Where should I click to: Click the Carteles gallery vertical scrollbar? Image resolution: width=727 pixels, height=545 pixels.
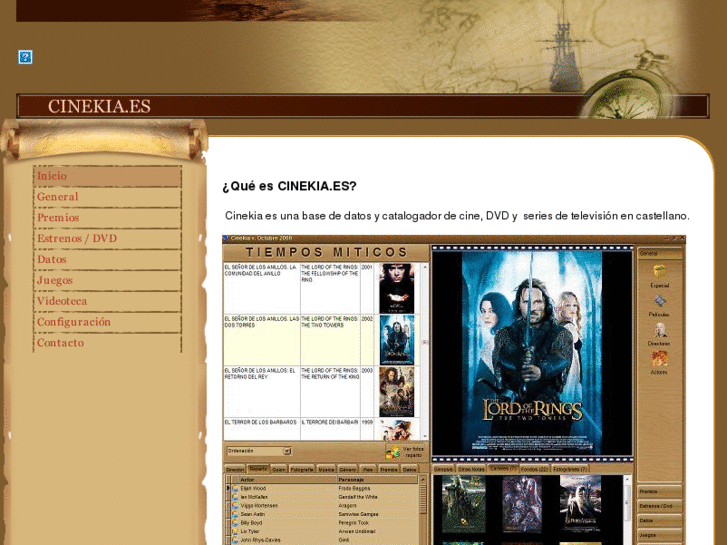(627, 510)
